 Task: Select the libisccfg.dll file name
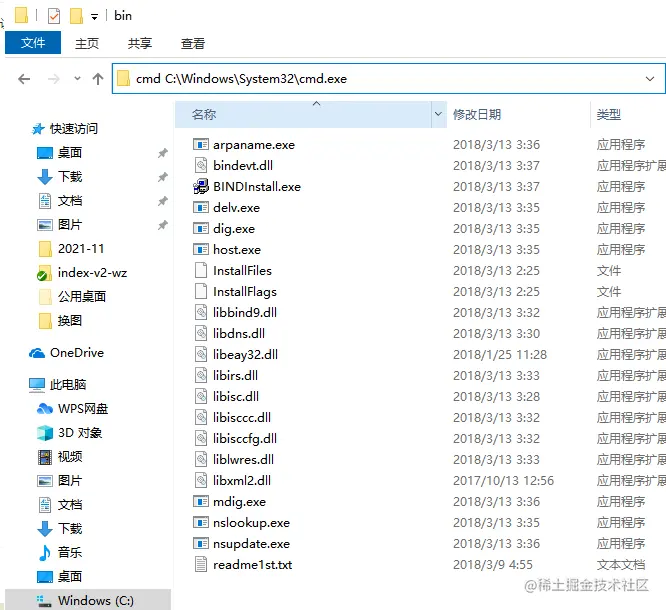pos(245,438)
